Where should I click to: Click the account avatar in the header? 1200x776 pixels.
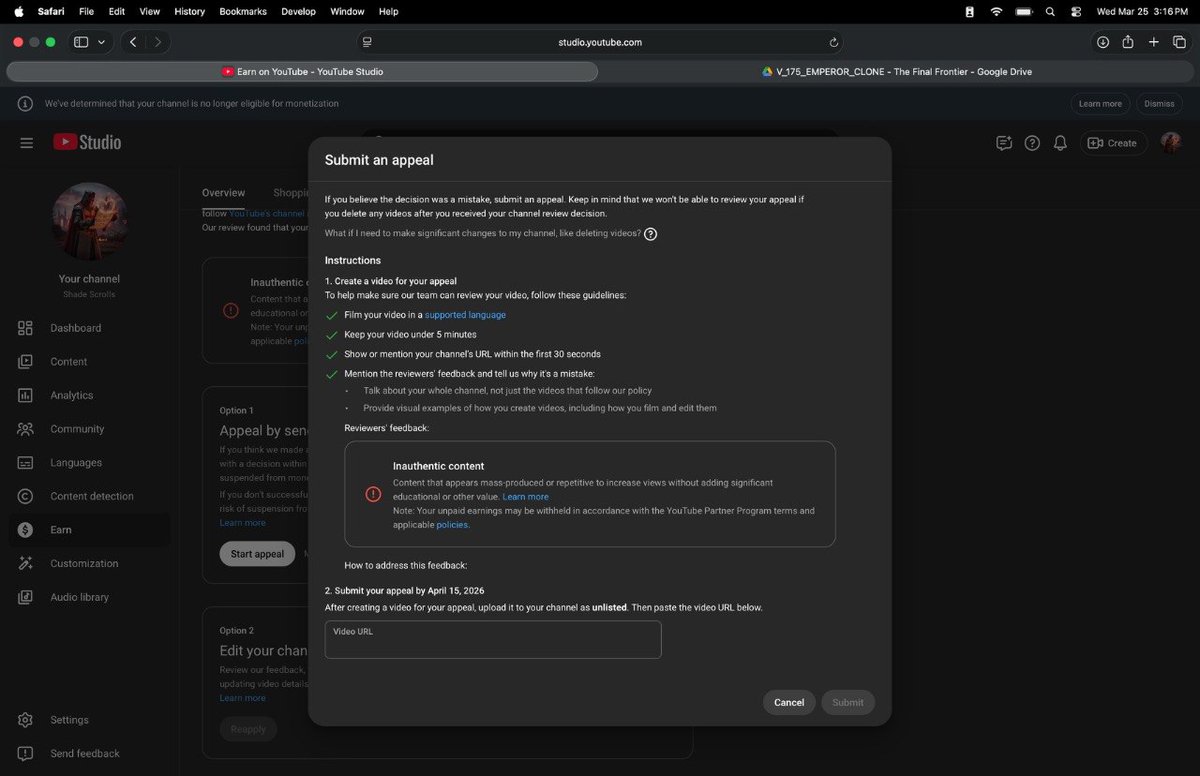[1170, 143]
